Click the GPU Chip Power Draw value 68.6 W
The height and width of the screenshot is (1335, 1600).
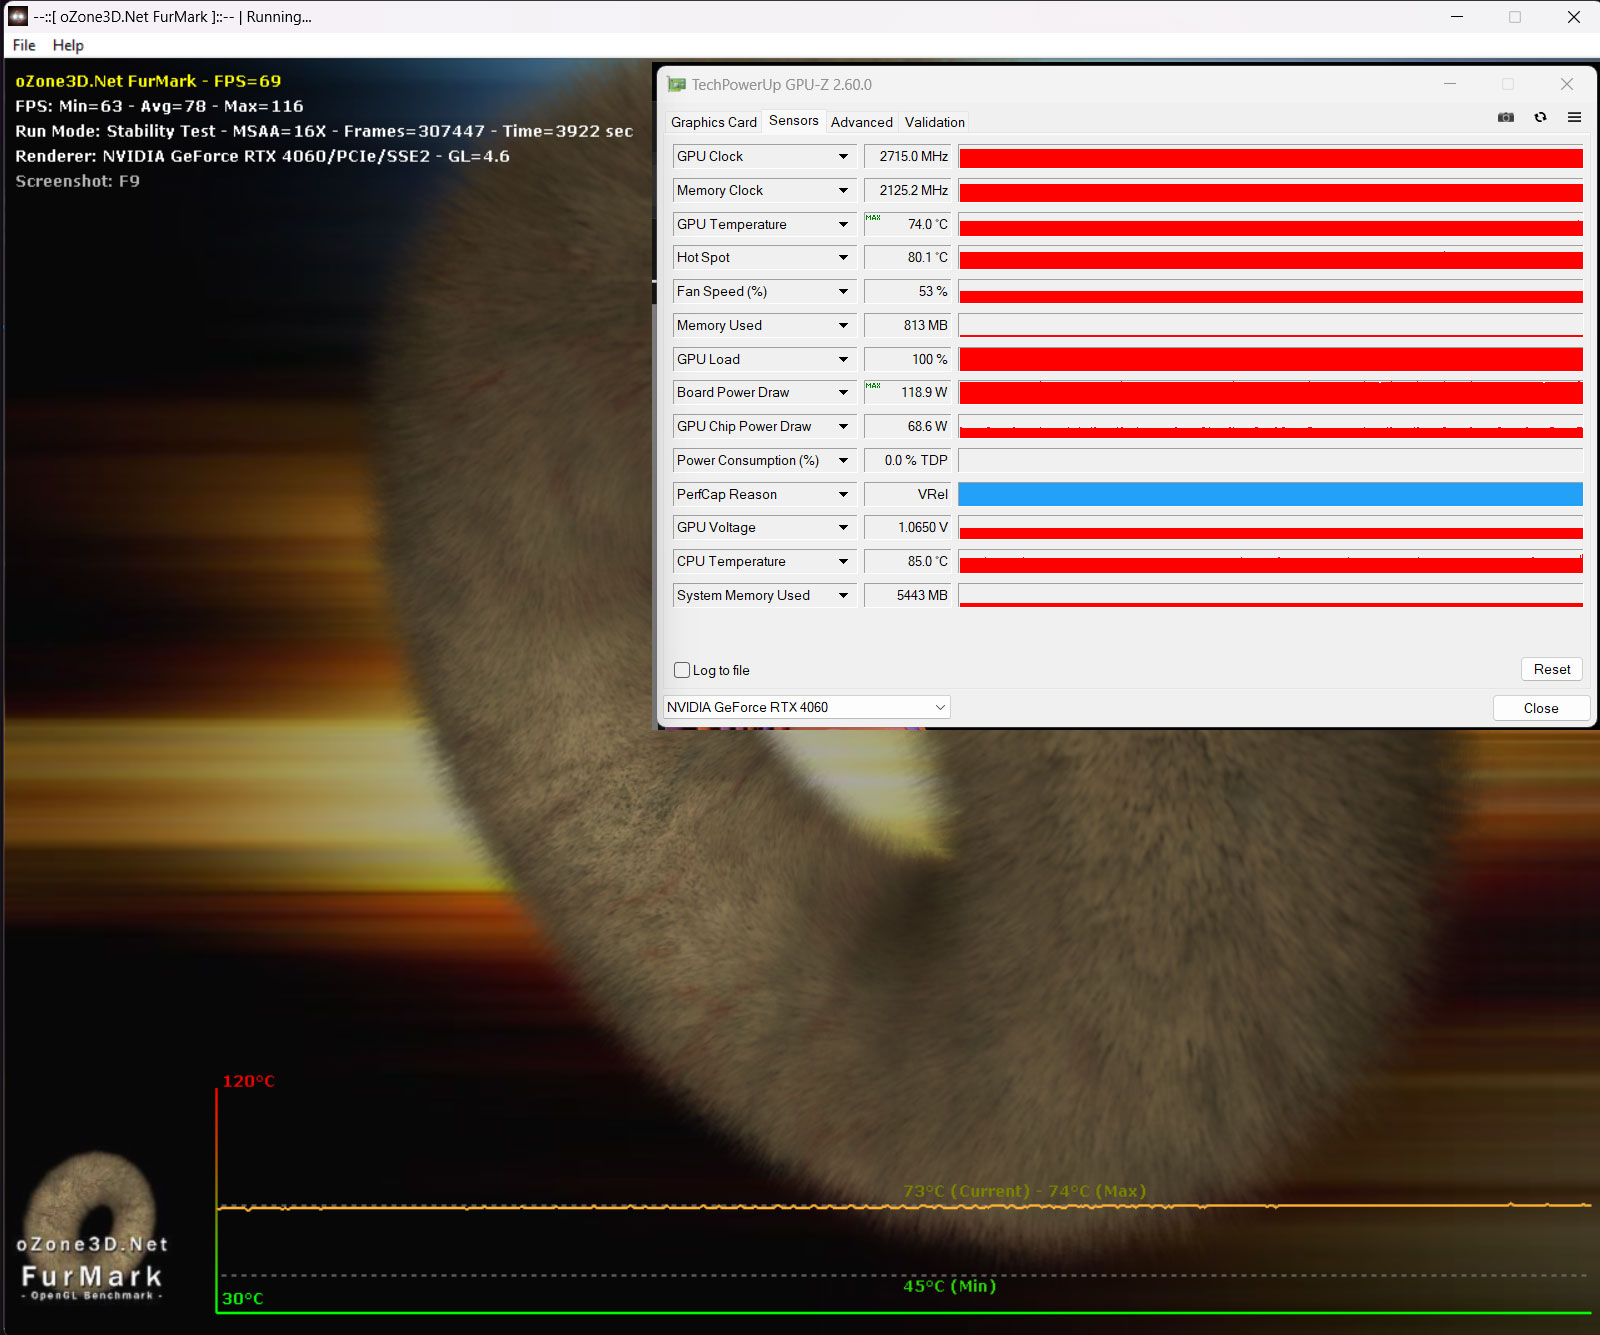pos(907,427)
